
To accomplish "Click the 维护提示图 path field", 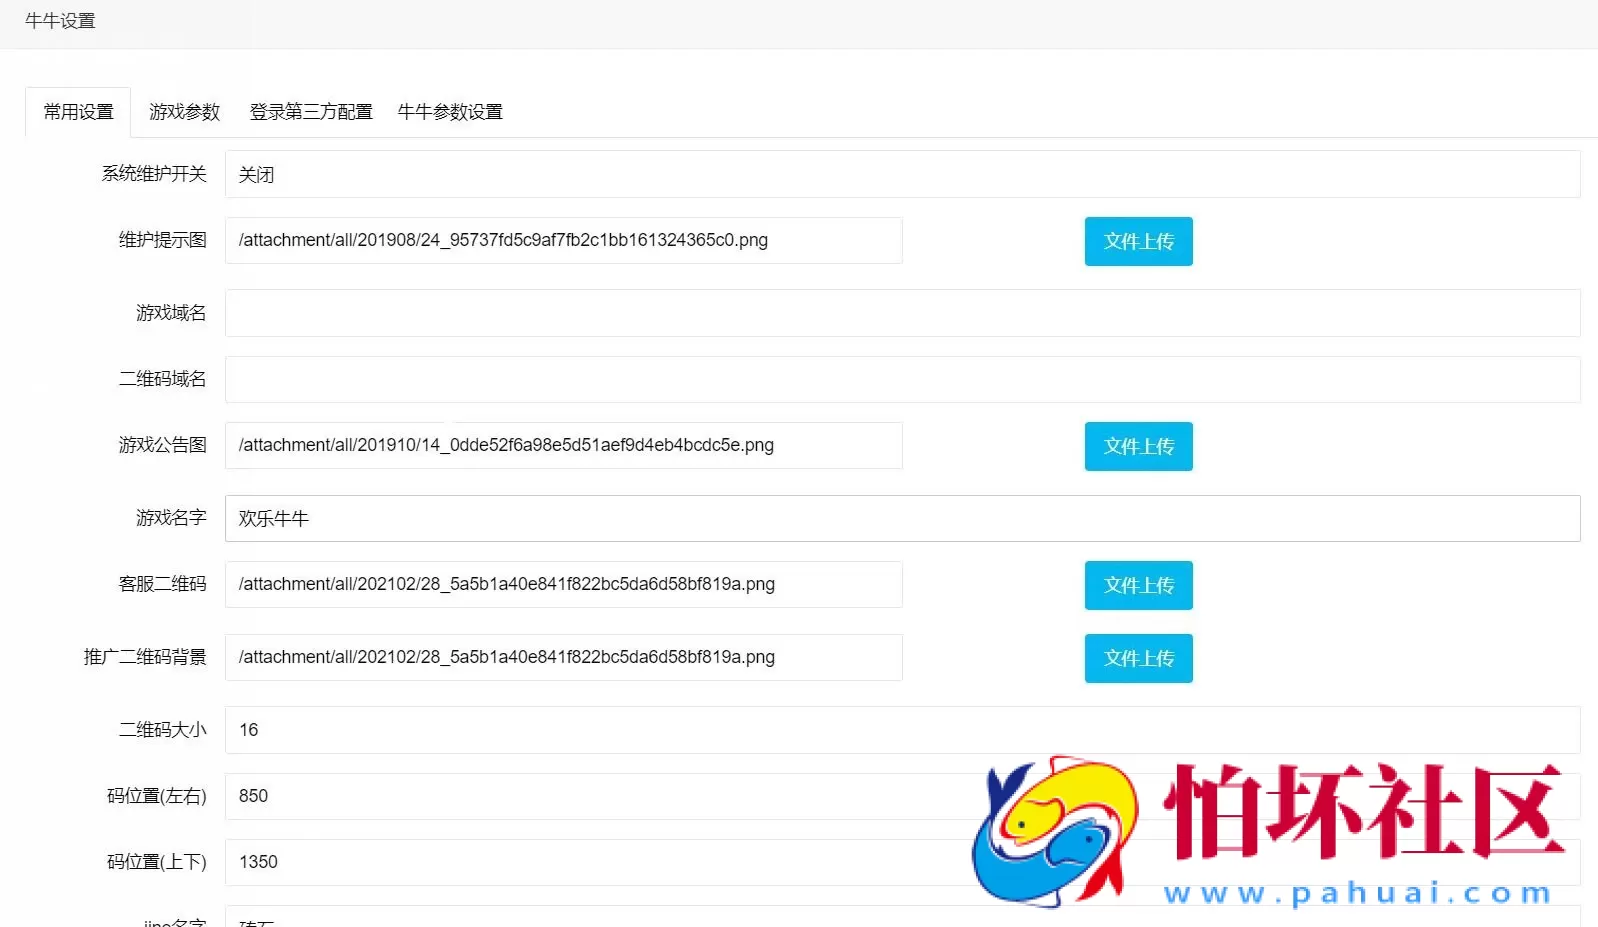I will tap(564, 240).
